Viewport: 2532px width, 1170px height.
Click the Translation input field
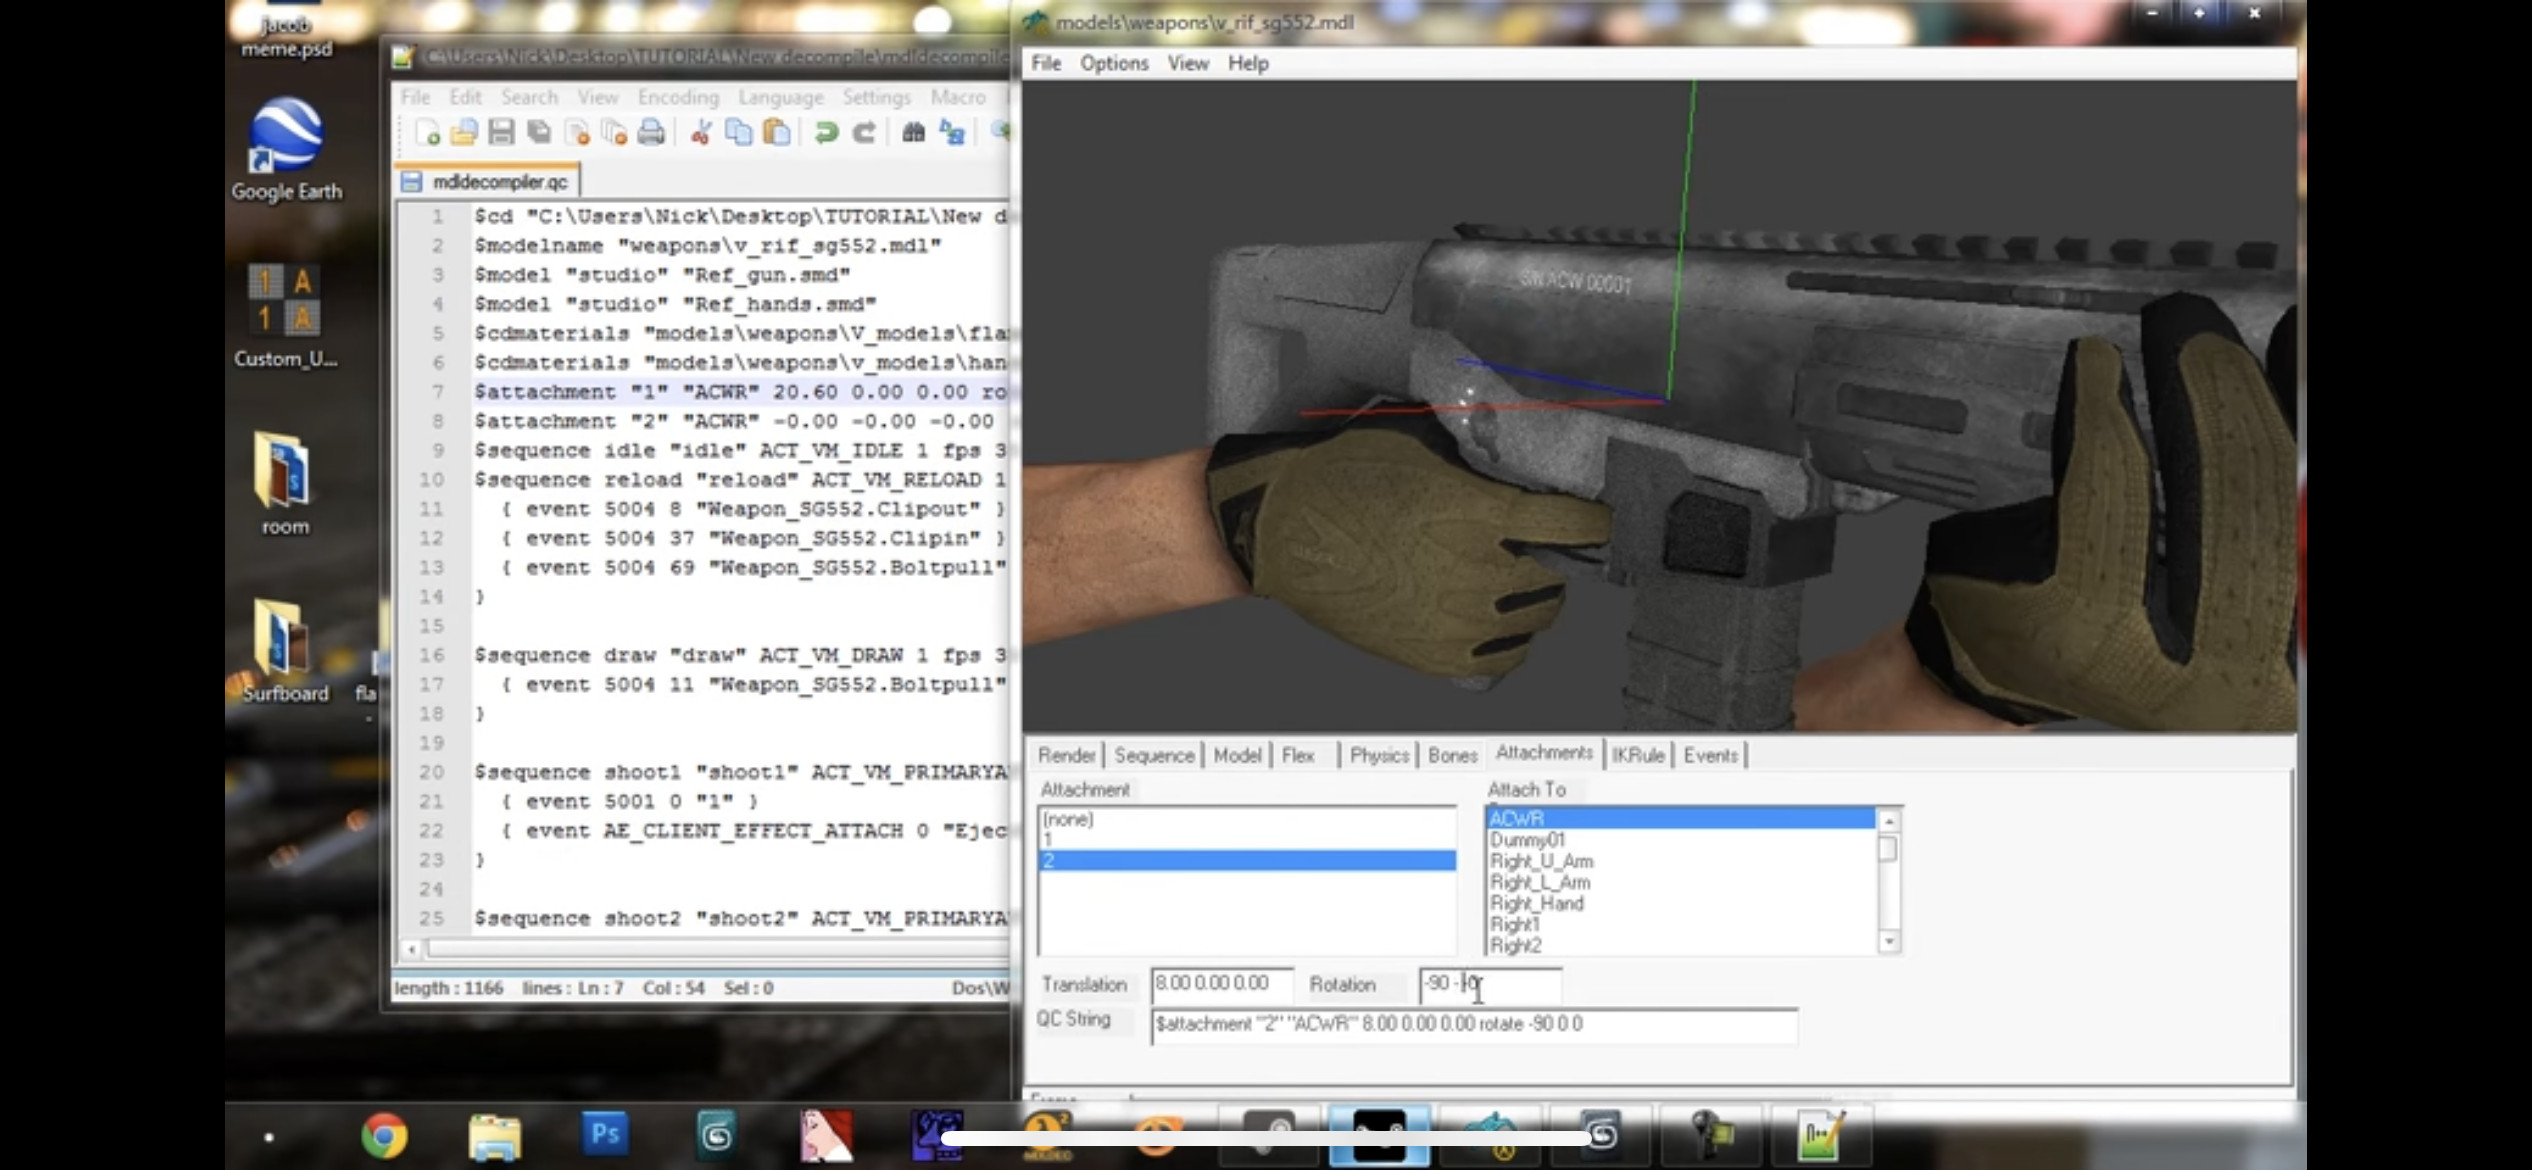point(1221,984)
